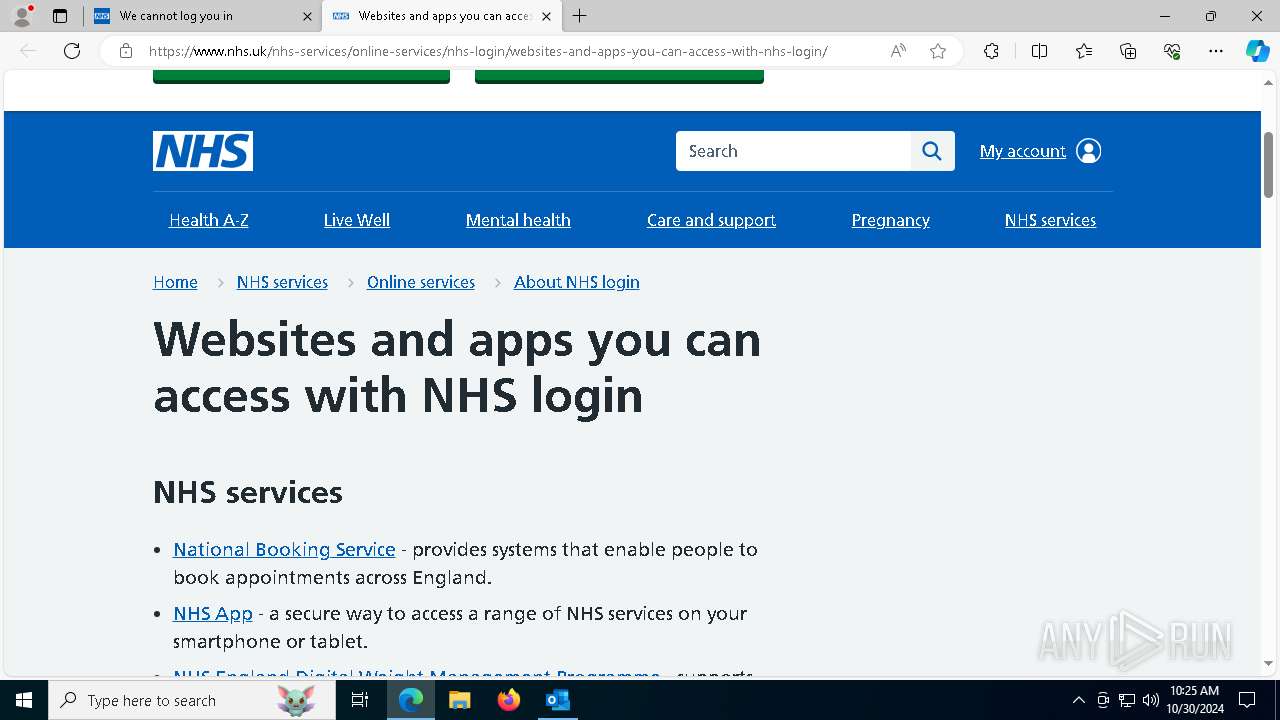Click the browser profile icon

22,16
